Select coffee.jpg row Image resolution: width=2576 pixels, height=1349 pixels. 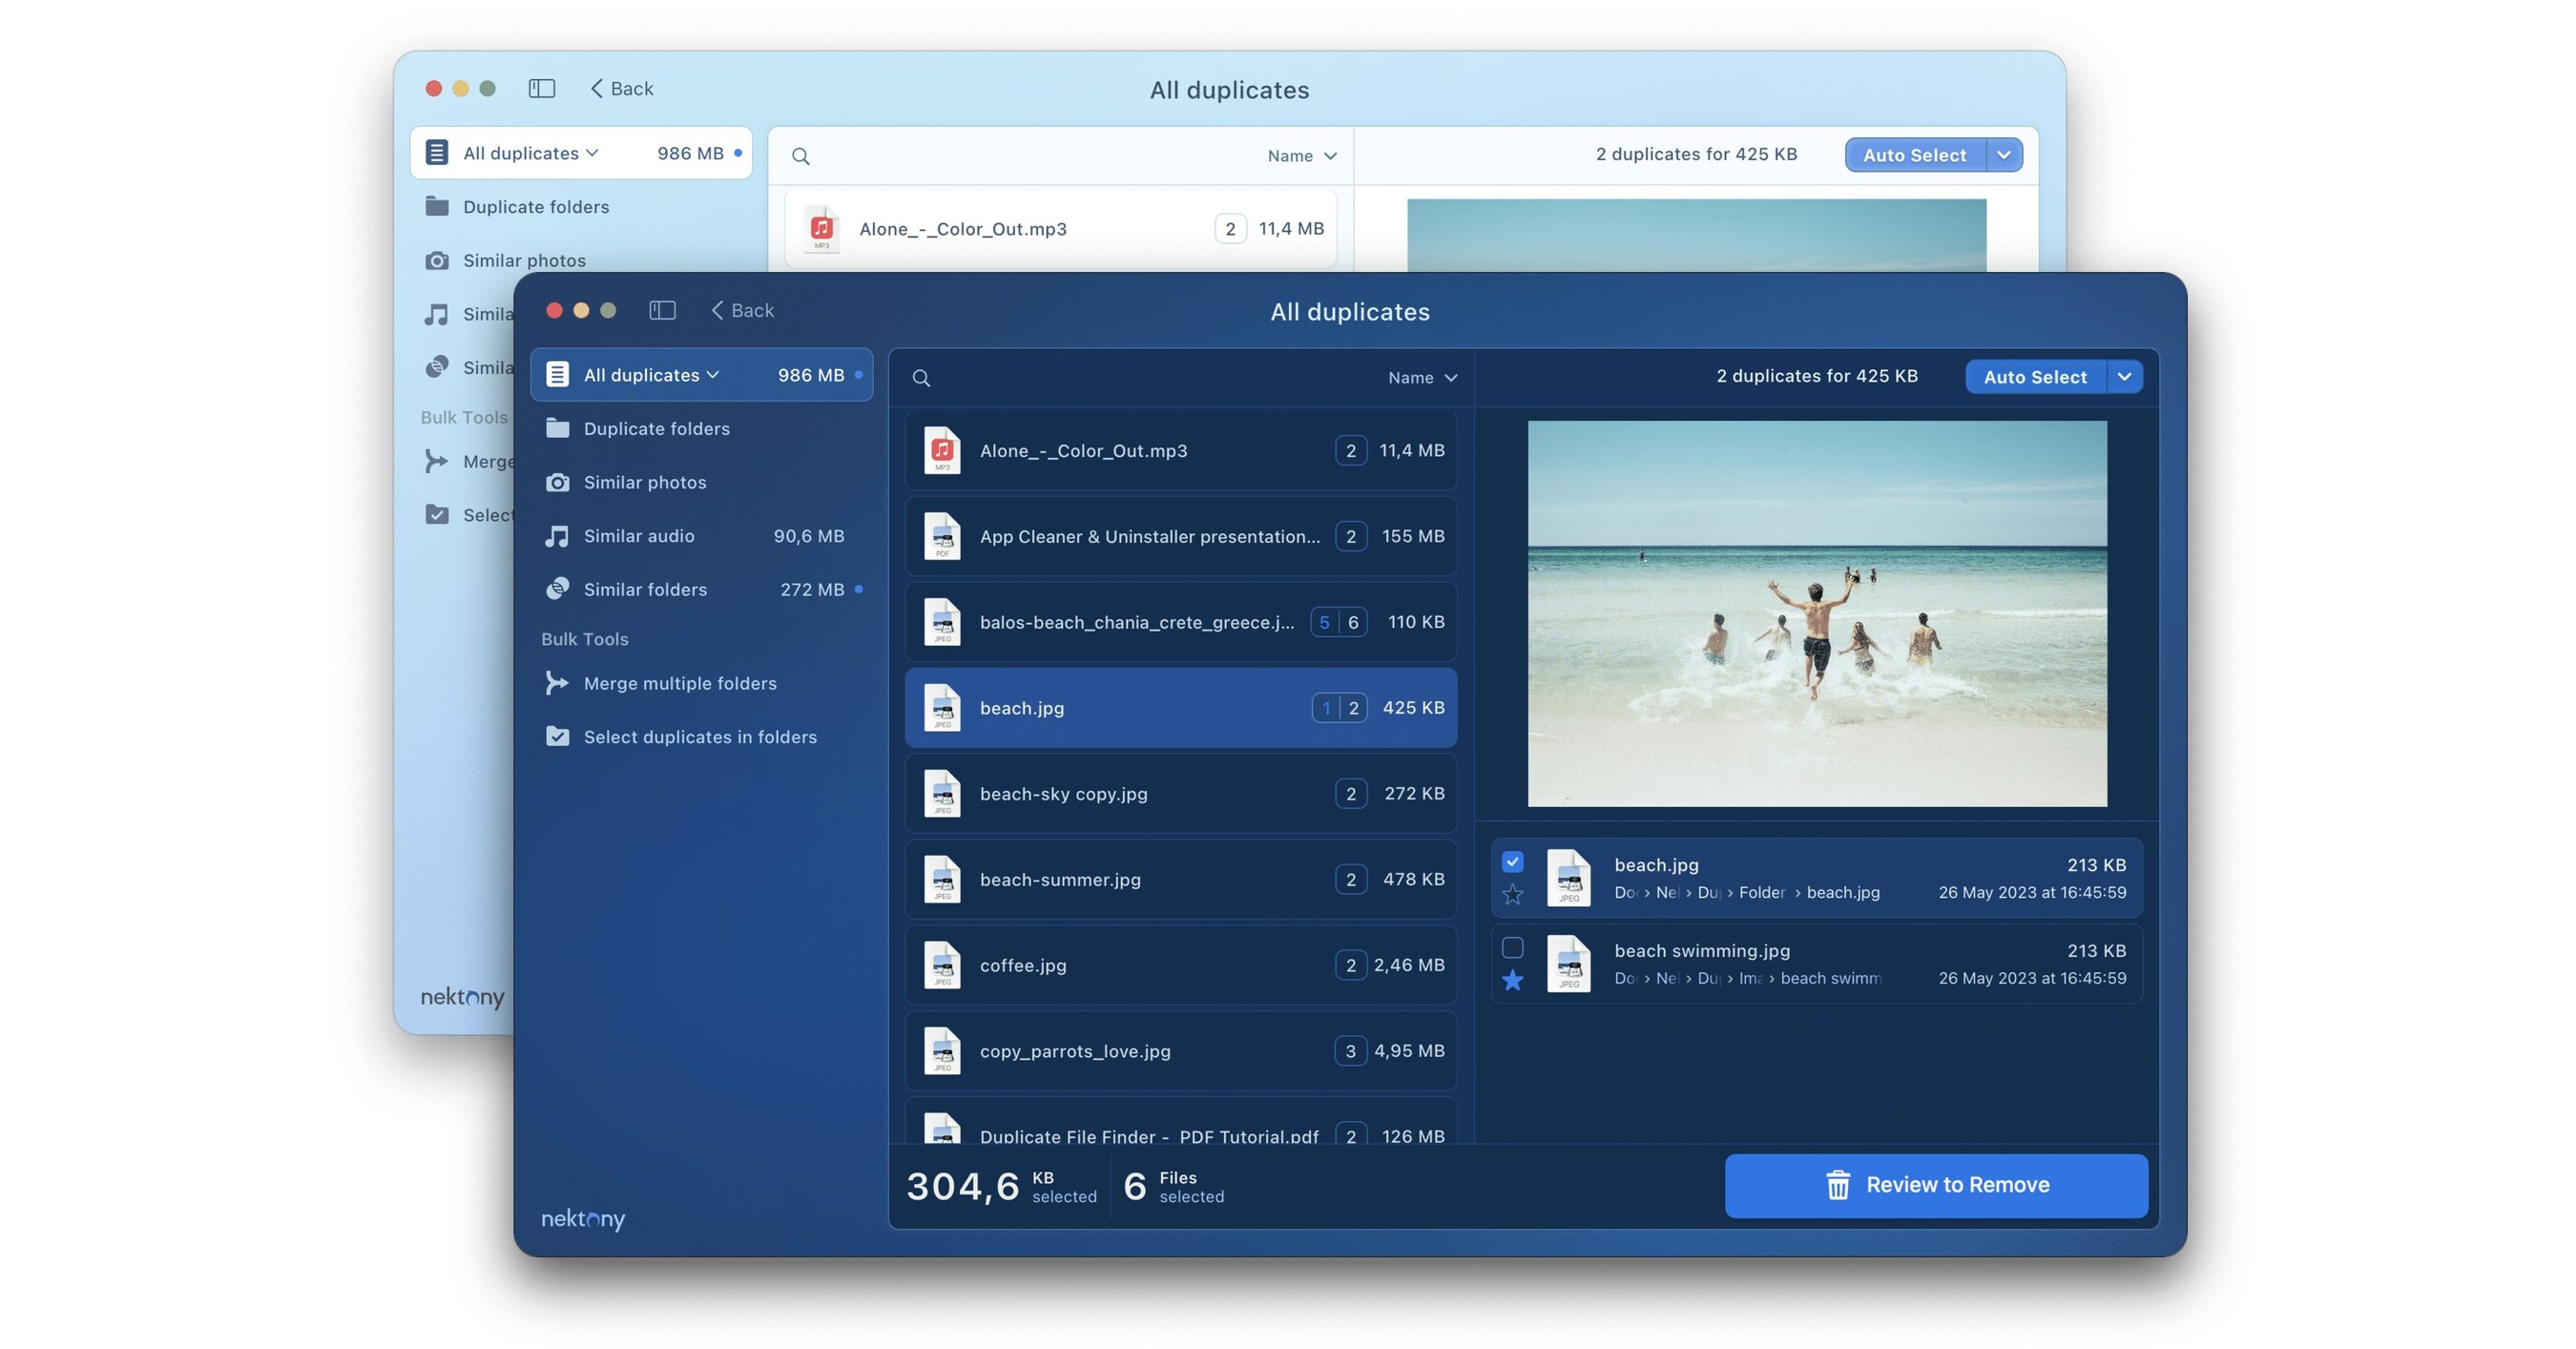(1180, 966)
